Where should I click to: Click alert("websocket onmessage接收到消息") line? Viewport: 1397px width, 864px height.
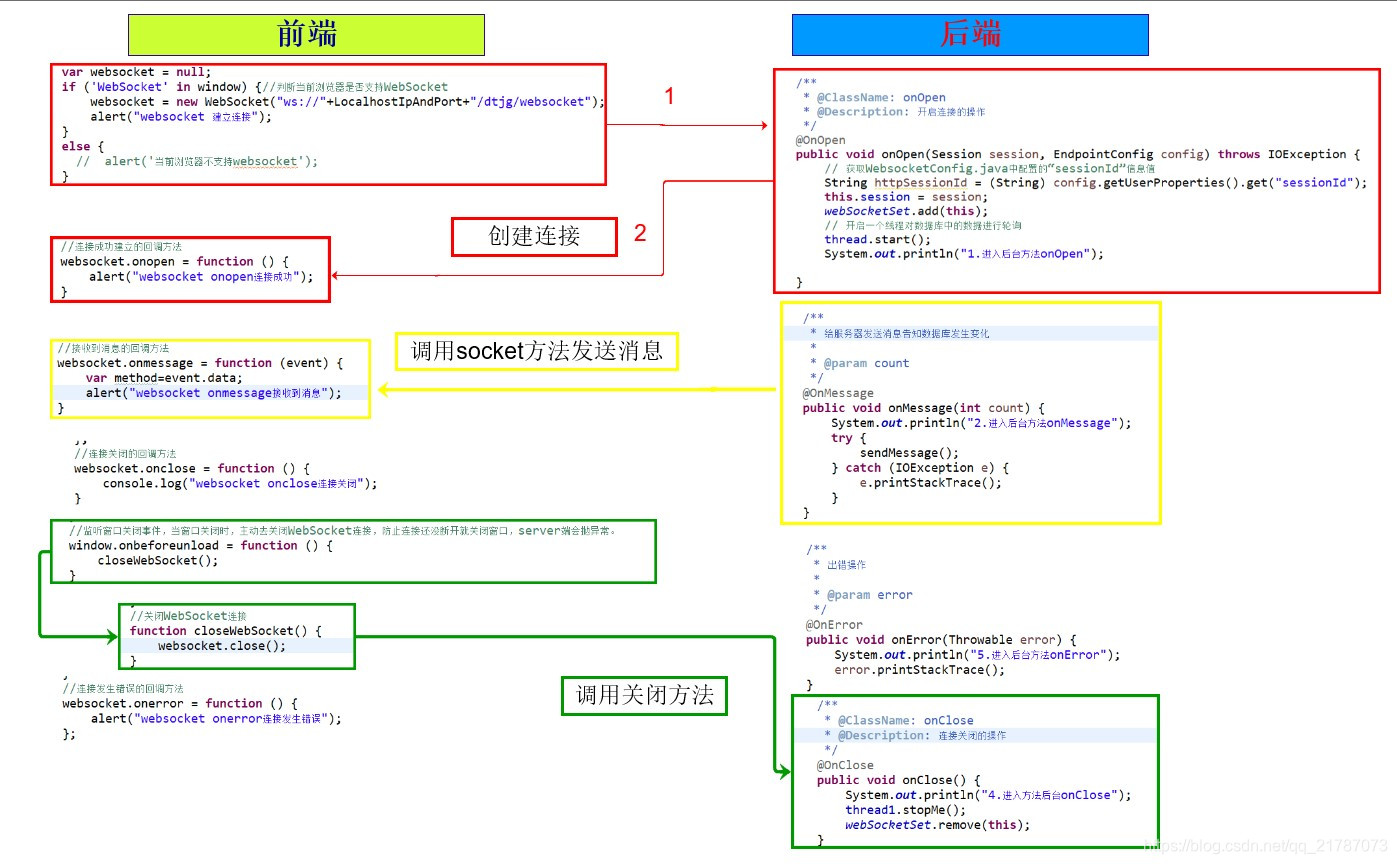coord(213,393)
